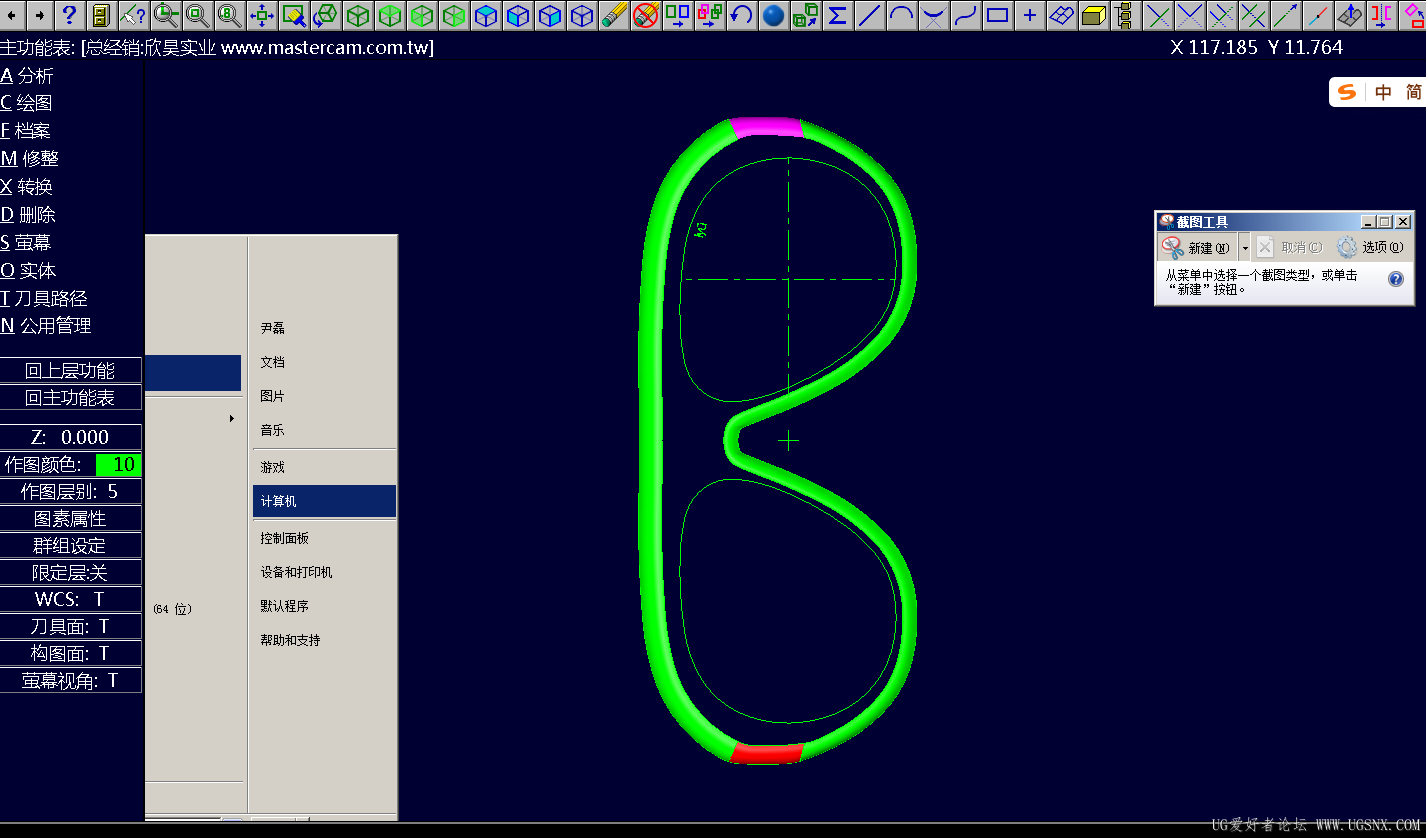Viewport: 1426px width, 838px height.
Task: Choose the straight line drawing tool
Action: coord(870,15)
